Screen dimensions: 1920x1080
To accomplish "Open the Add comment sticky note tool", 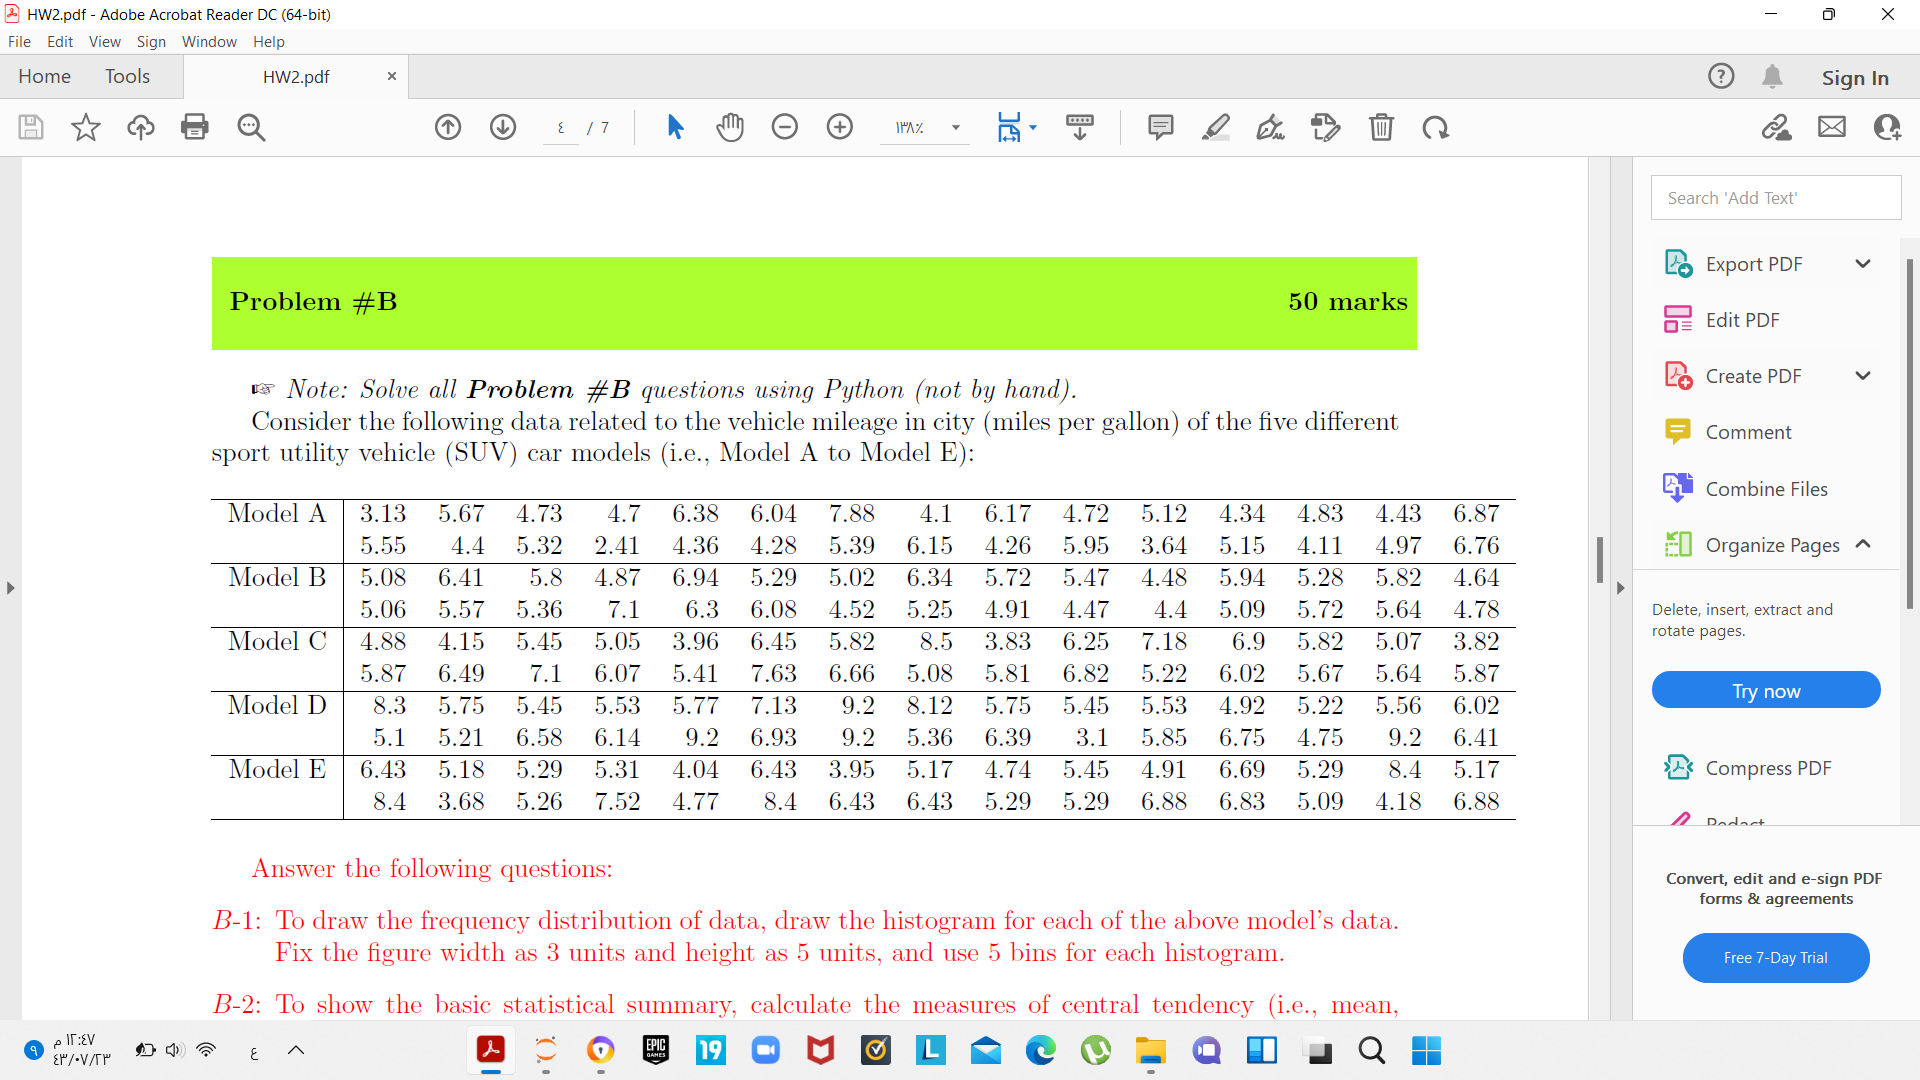I will click(x=1160, y=127).
